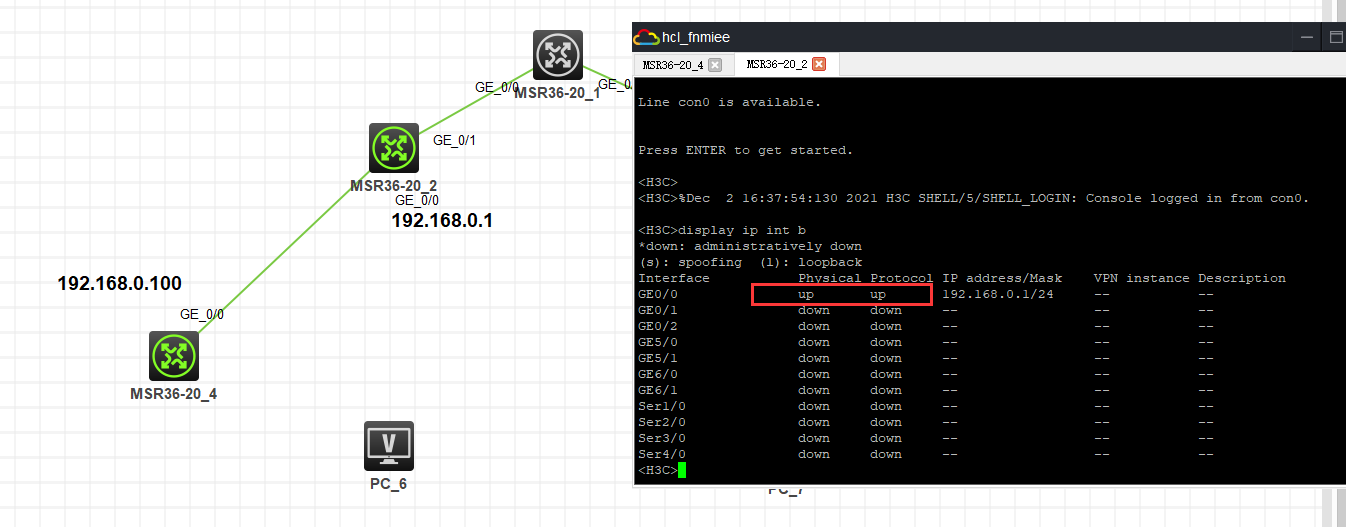Click the 192.168.0.100 topology label

(120, 284)
